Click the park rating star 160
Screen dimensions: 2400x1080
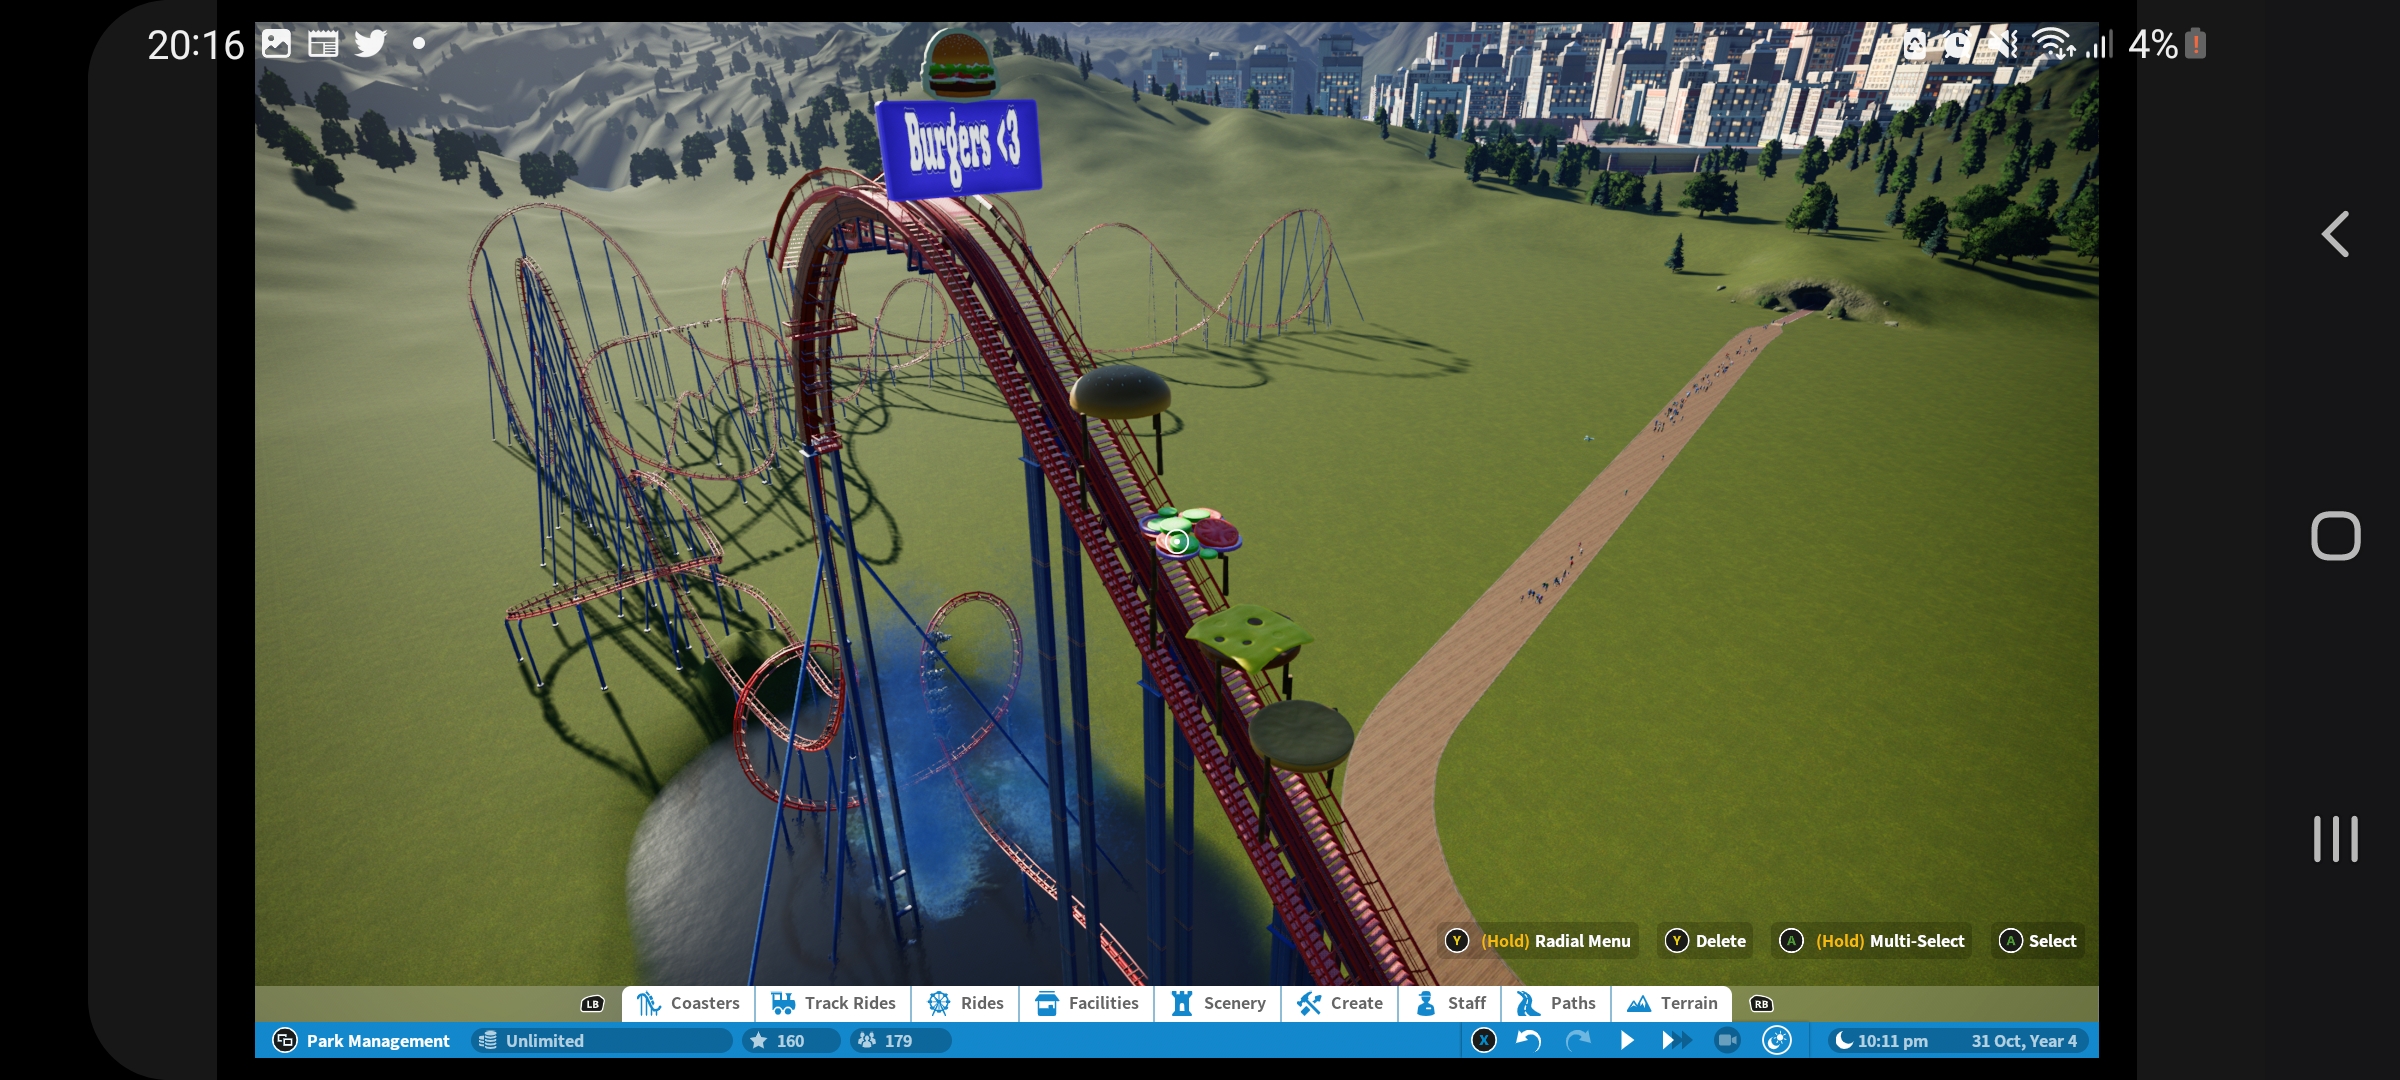790,1040
